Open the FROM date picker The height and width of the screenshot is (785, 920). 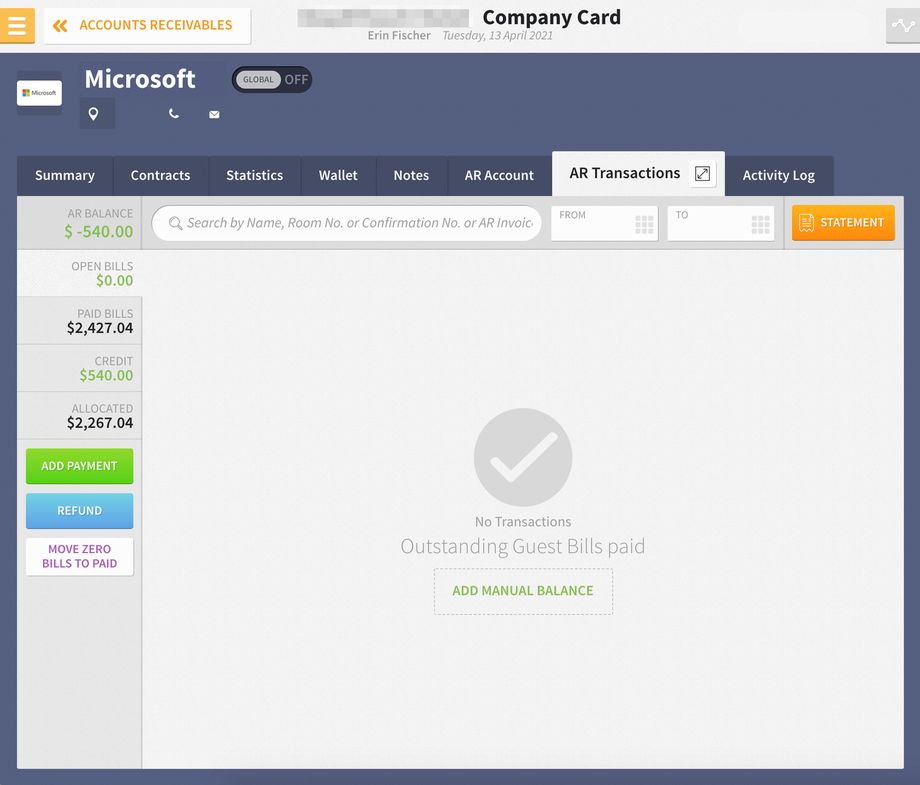point(604,223)
